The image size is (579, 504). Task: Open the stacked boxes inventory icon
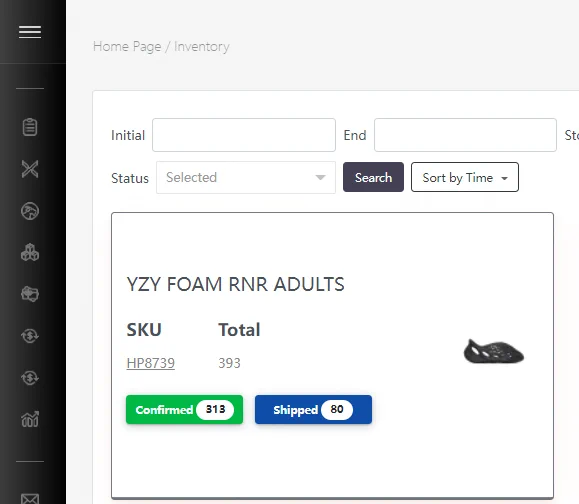30,253
